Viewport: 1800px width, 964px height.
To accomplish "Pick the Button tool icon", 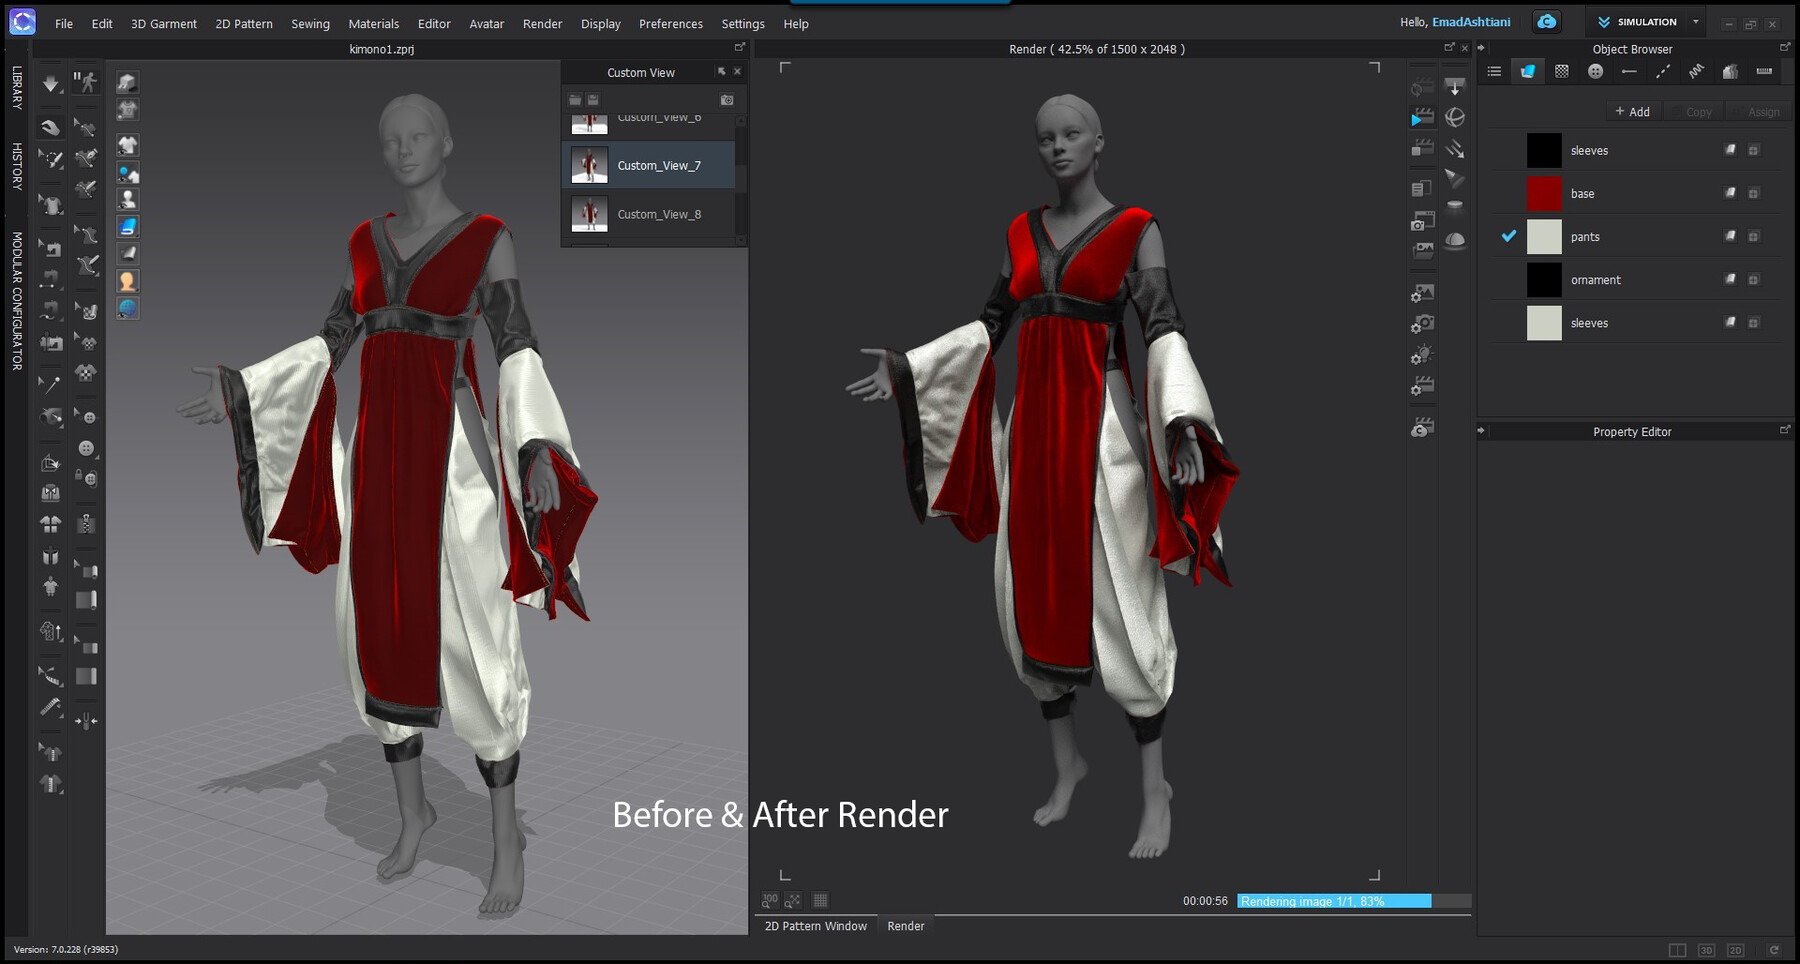I will 87,448.
